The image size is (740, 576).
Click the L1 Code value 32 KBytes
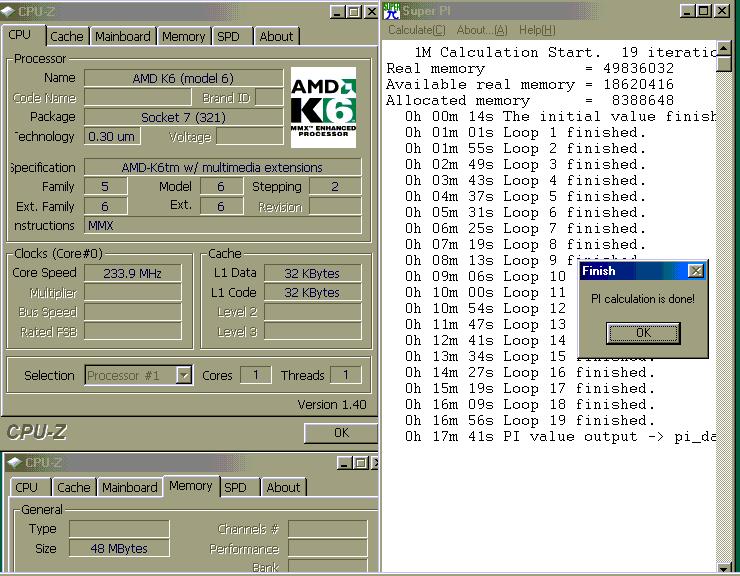coord(312,292)
